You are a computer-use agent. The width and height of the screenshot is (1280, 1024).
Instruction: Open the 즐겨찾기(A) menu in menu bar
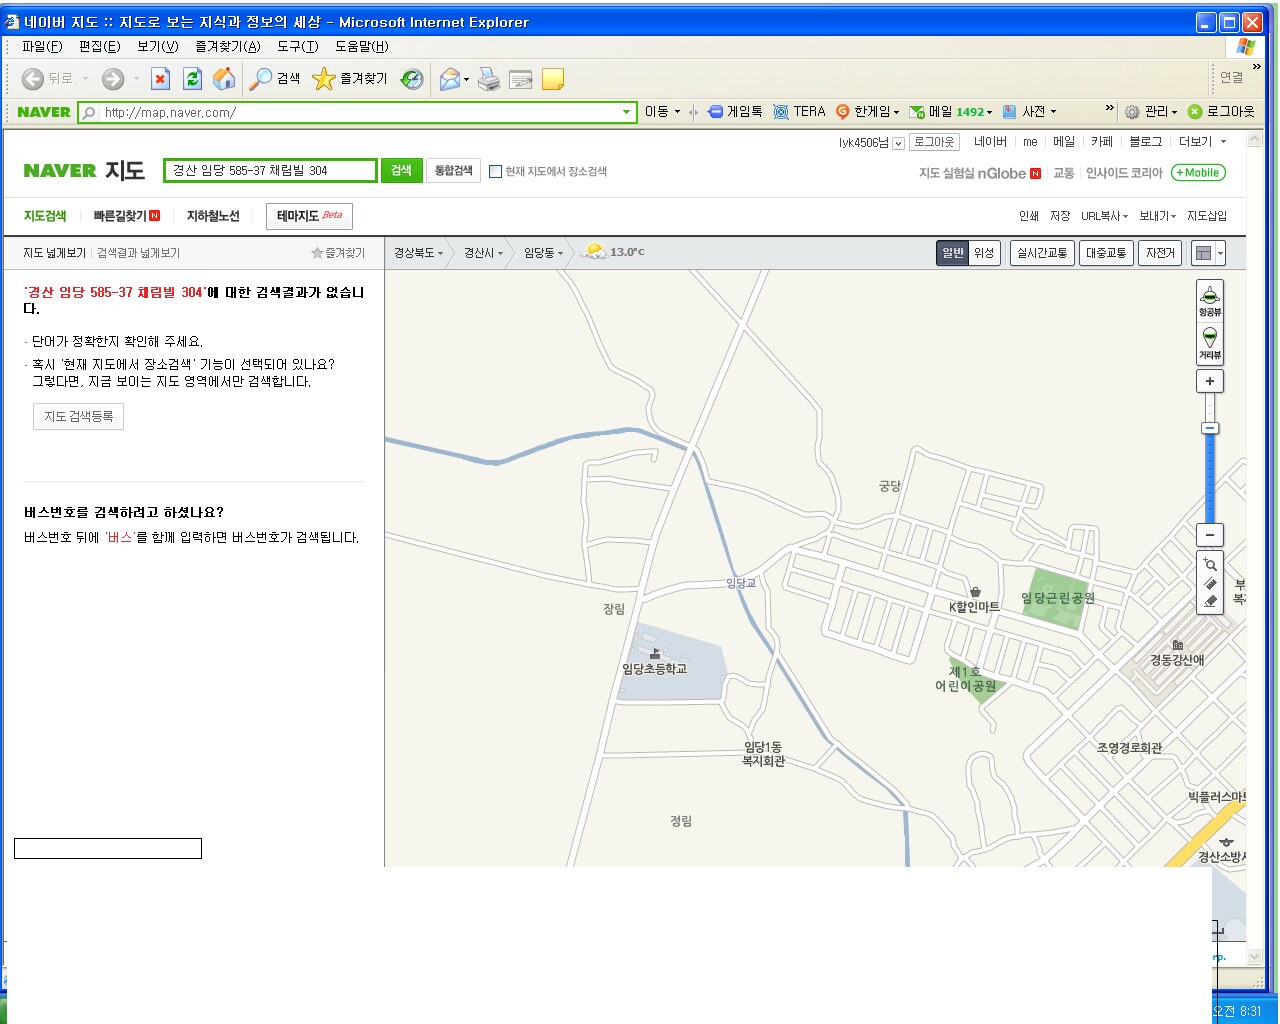(x=227, y=46)
